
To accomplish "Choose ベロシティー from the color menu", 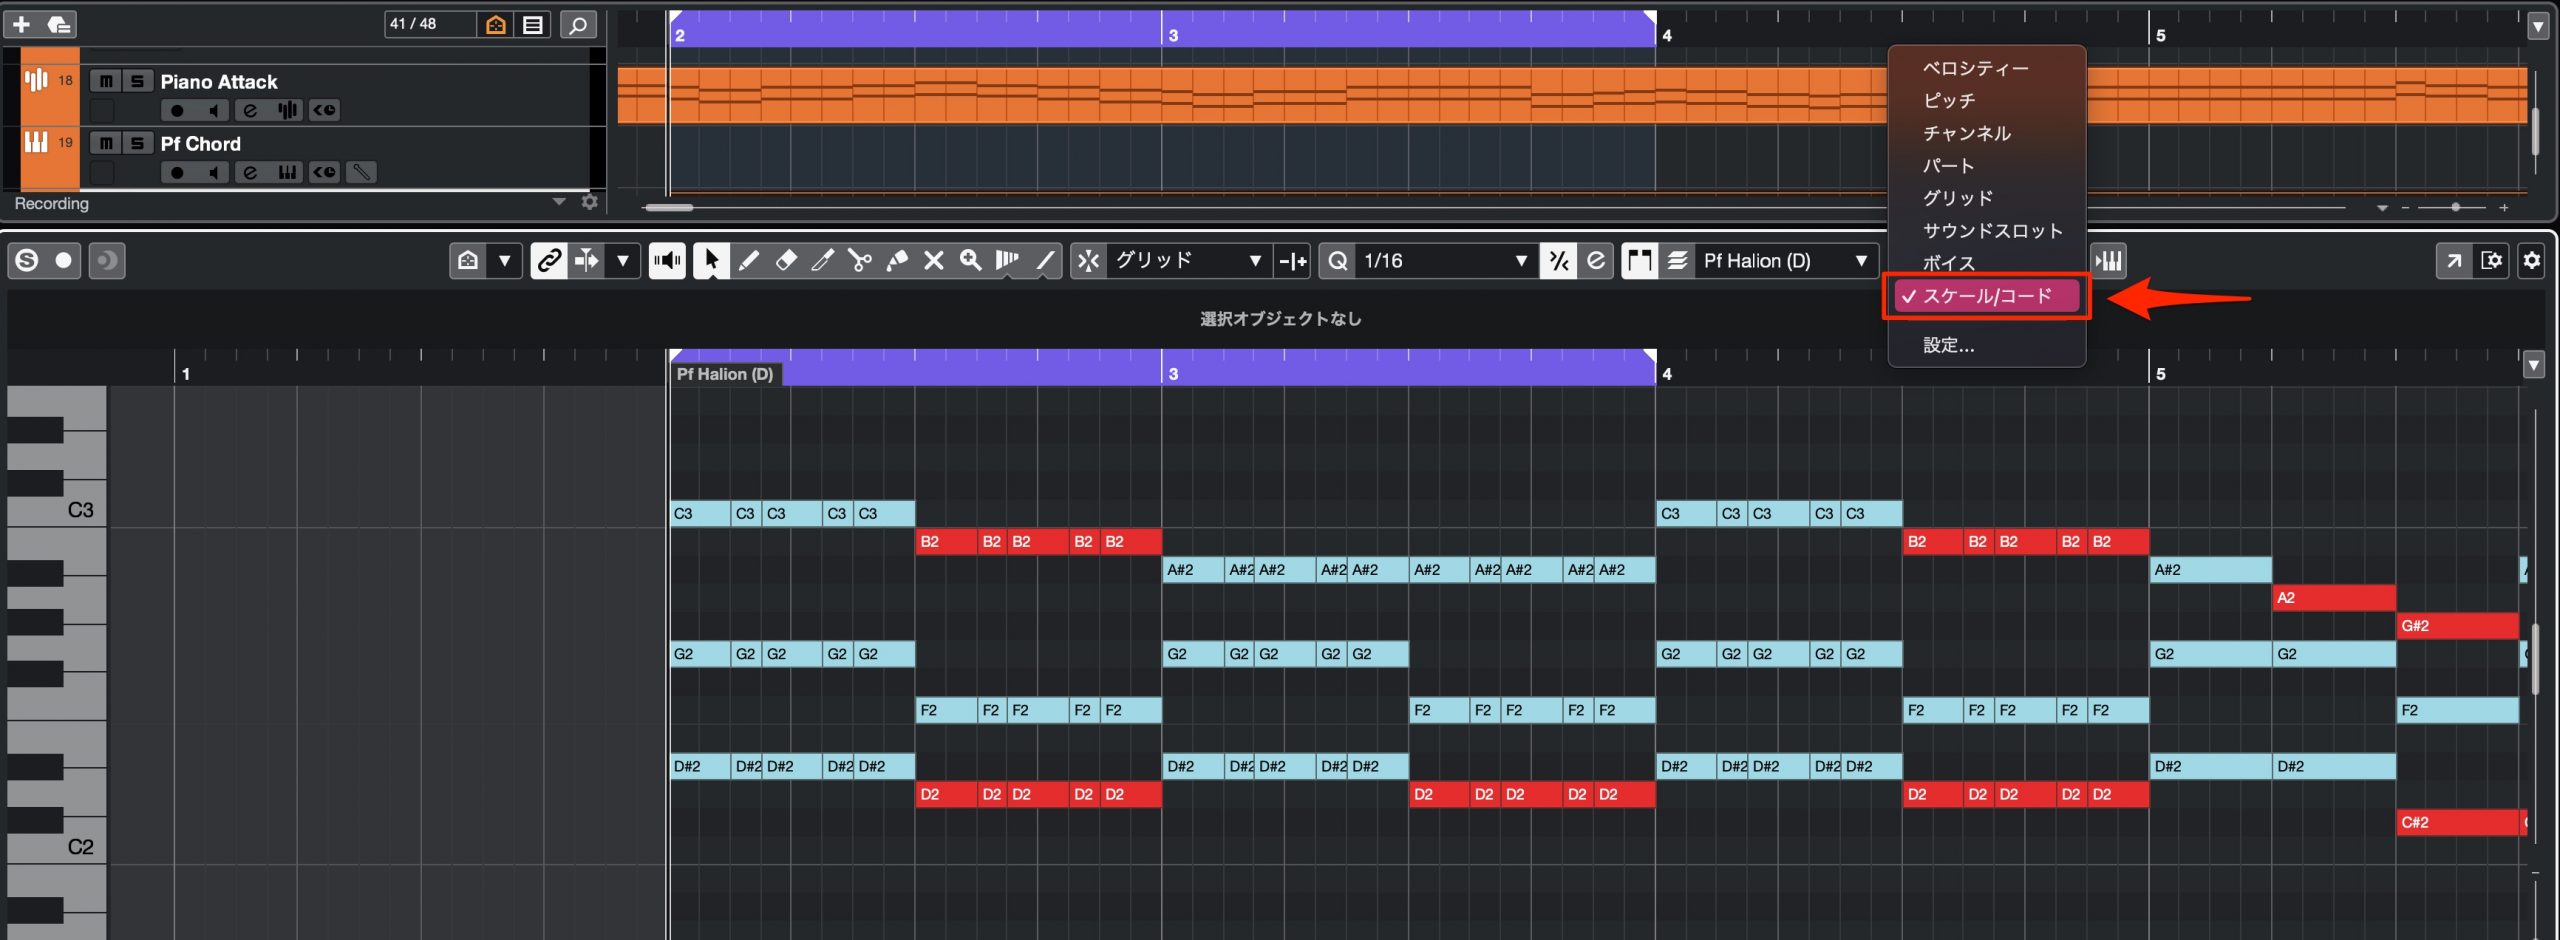I will pos(1975,68).
